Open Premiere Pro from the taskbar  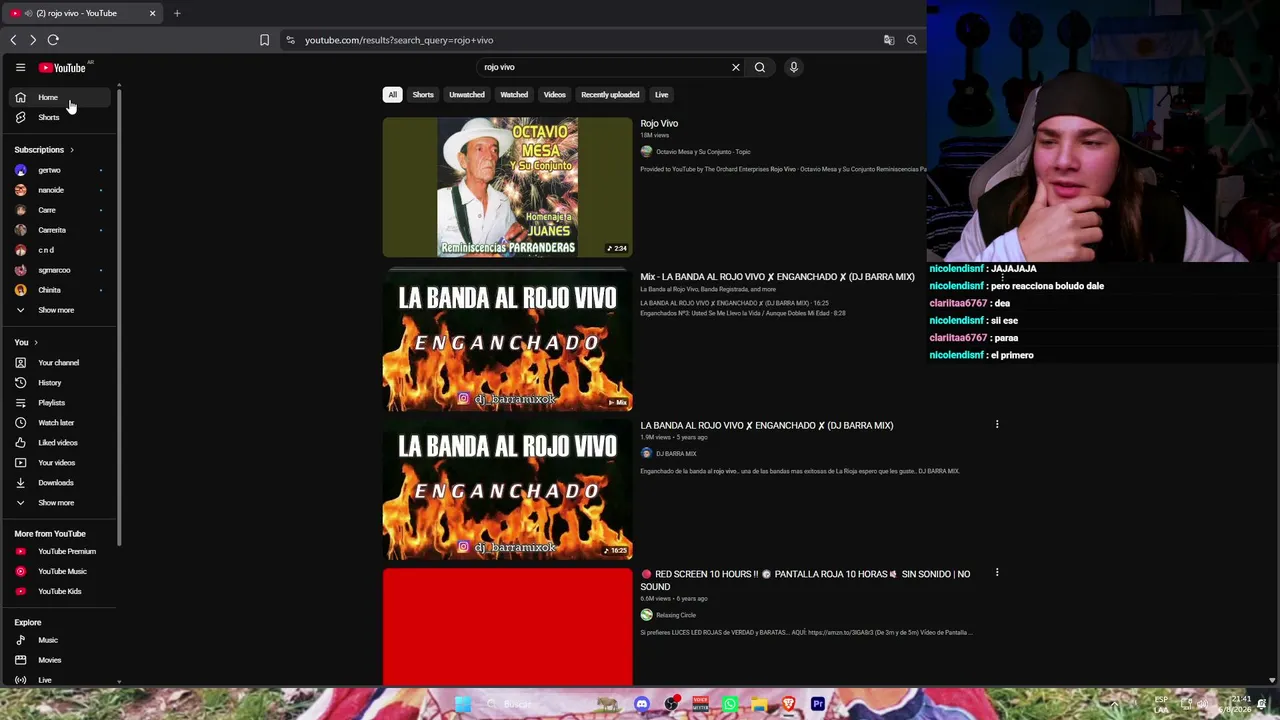tap(818, 704)
